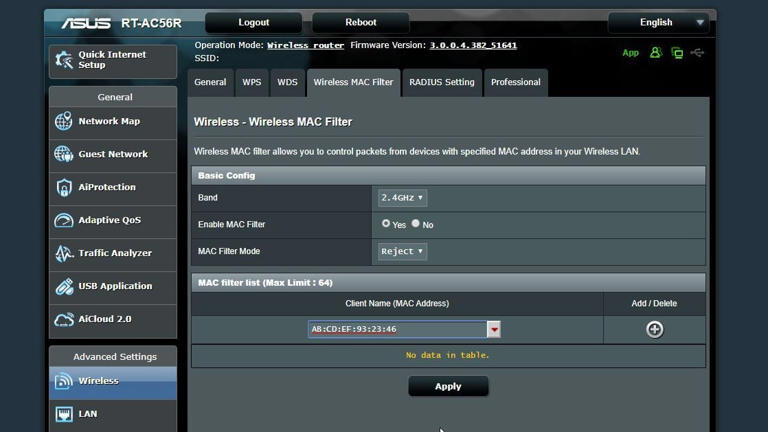This screenshot has width=768, height=432.
Task: Click the MAC address input field
Action: tap(397, 329)
